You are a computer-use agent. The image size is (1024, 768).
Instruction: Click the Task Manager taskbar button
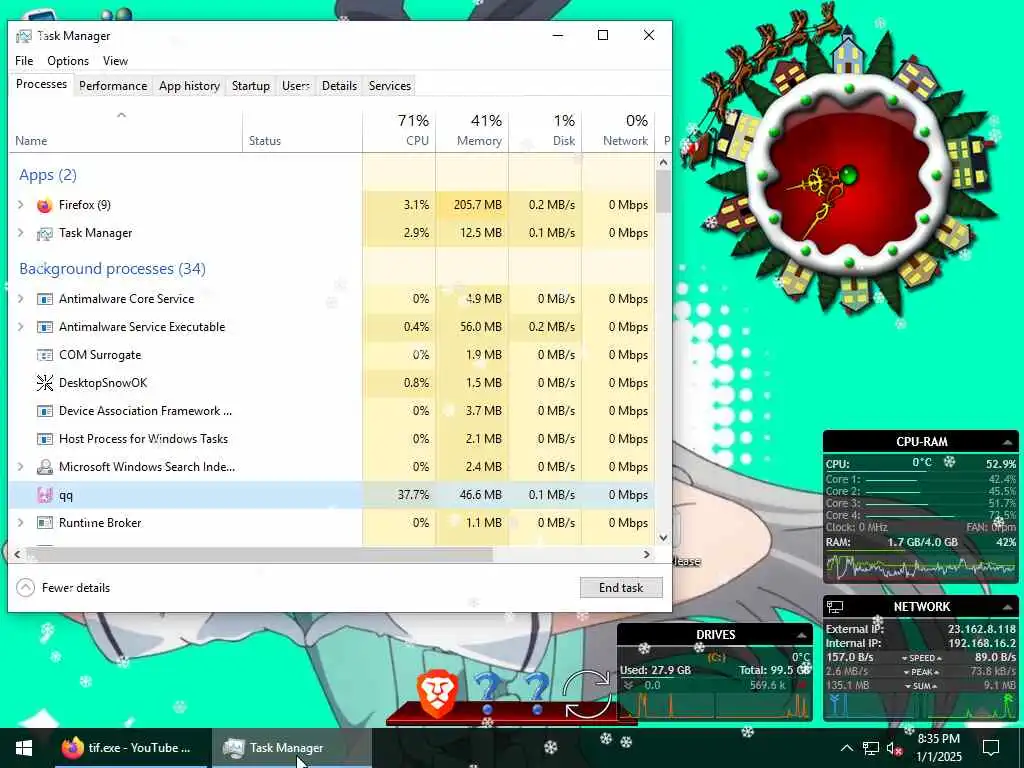(x=291, y=748)
